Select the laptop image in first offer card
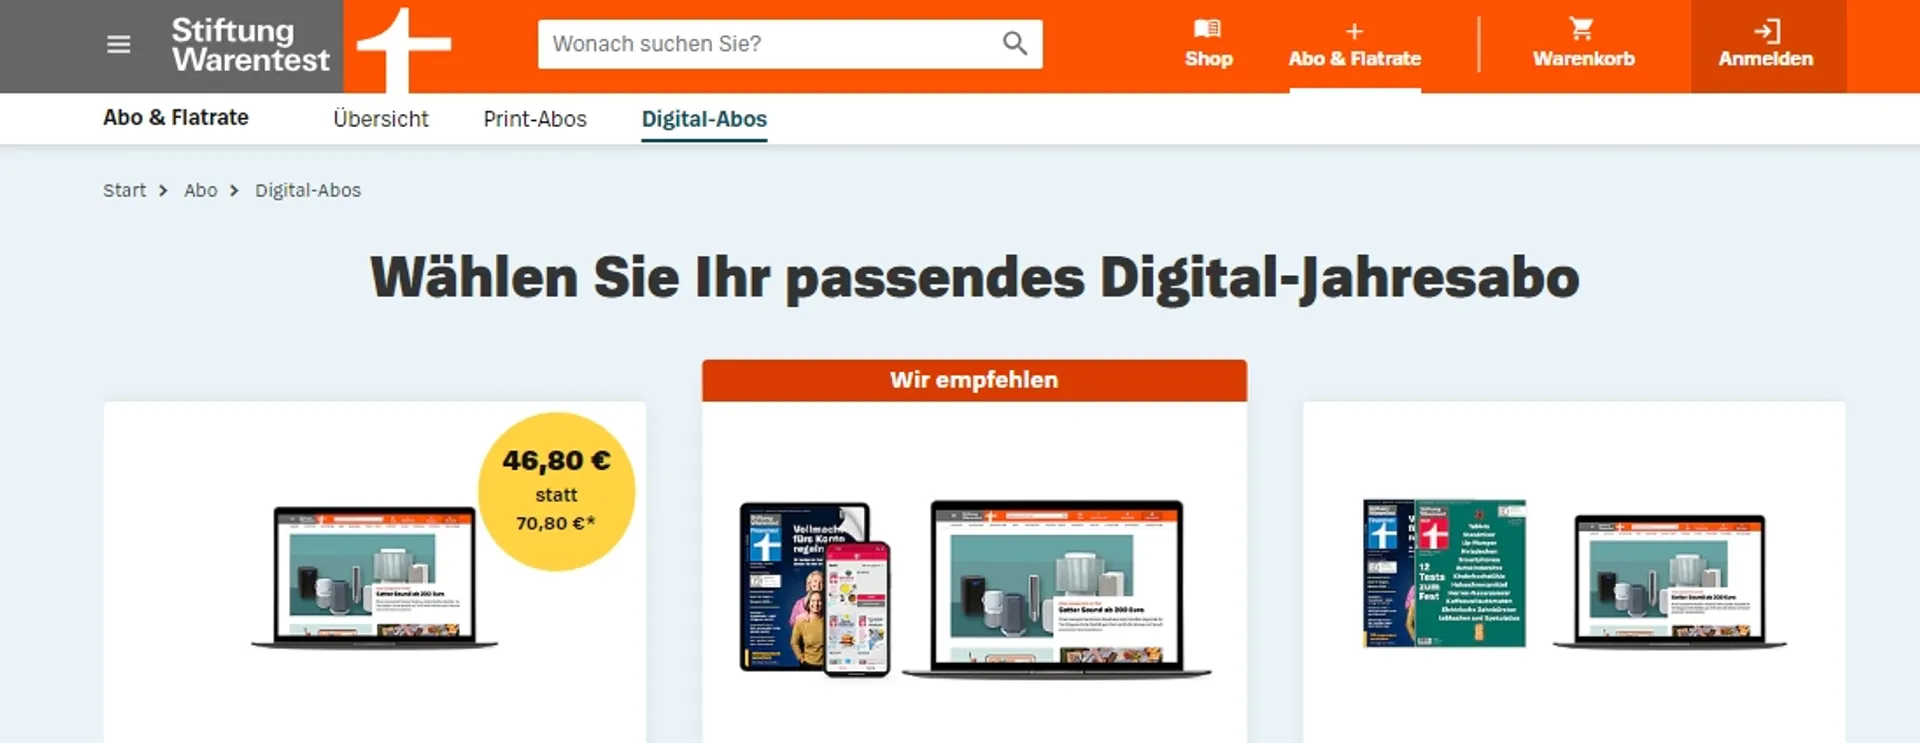 (375, 577)
